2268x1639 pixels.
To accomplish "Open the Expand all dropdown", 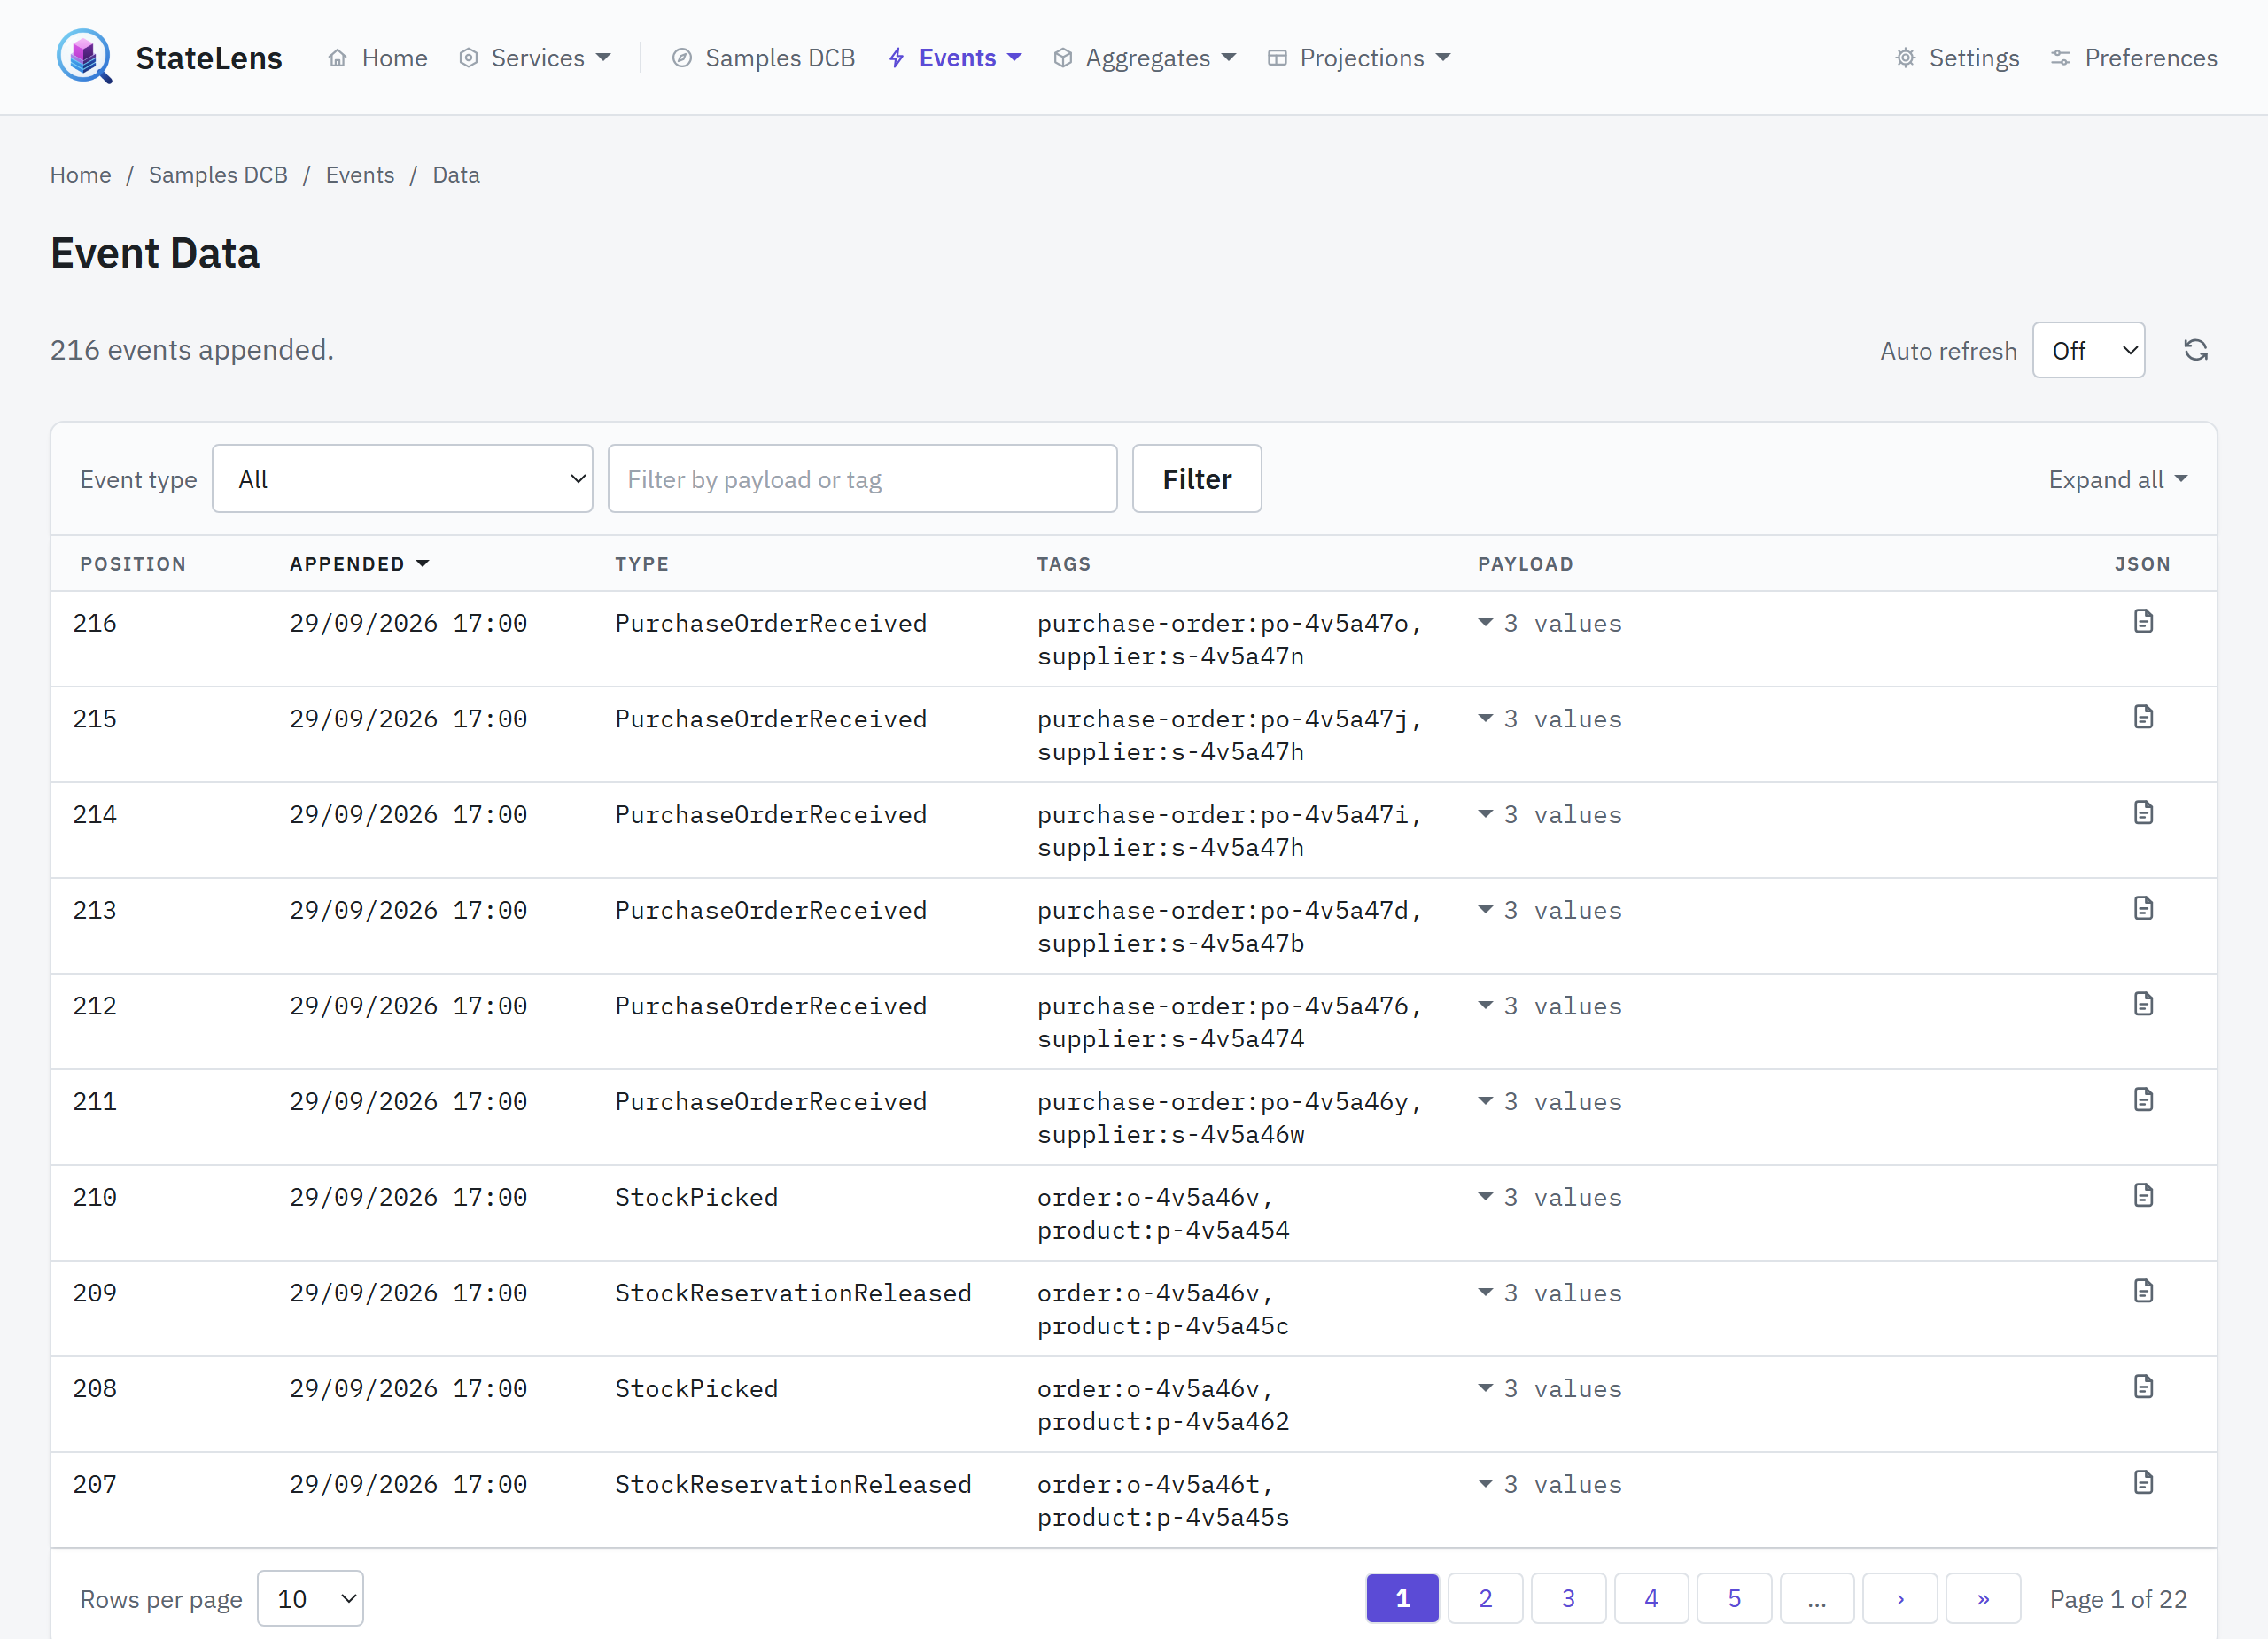I will 2118,480.
